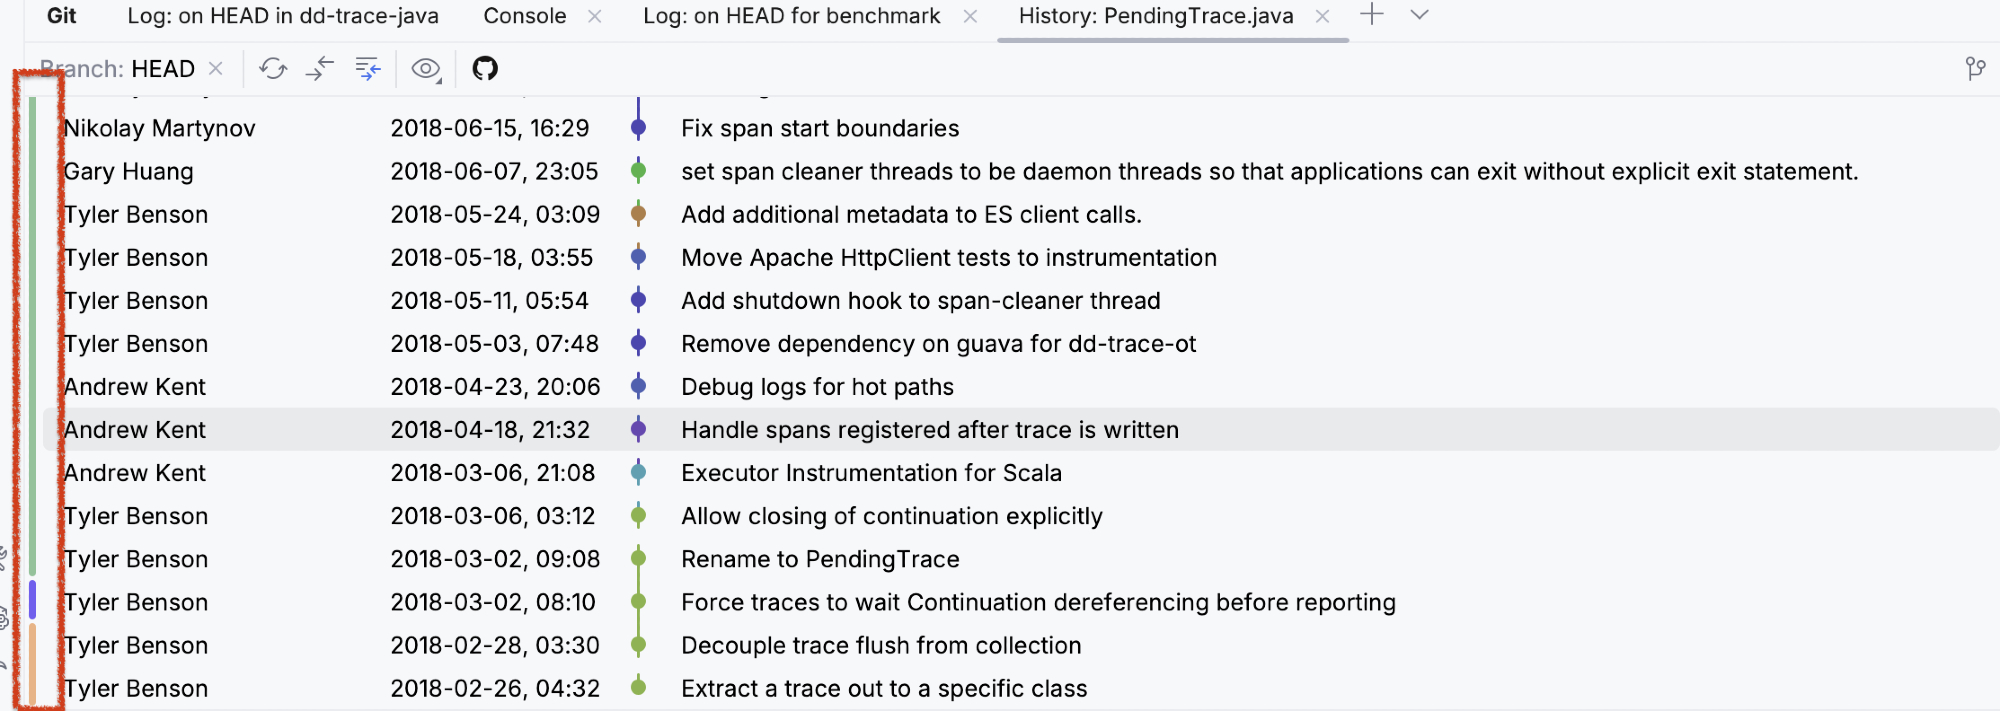Open the eye view options dropdown
This screenshot has width=2000, height=711.
coord(427,69)
